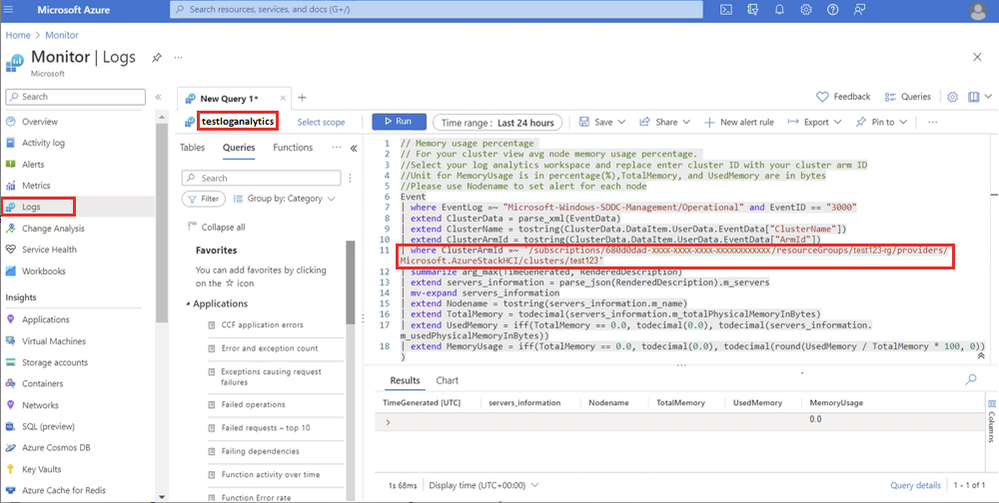Create a New alert rule
This screenshot has height=503, width=999.
coord(739,122)
